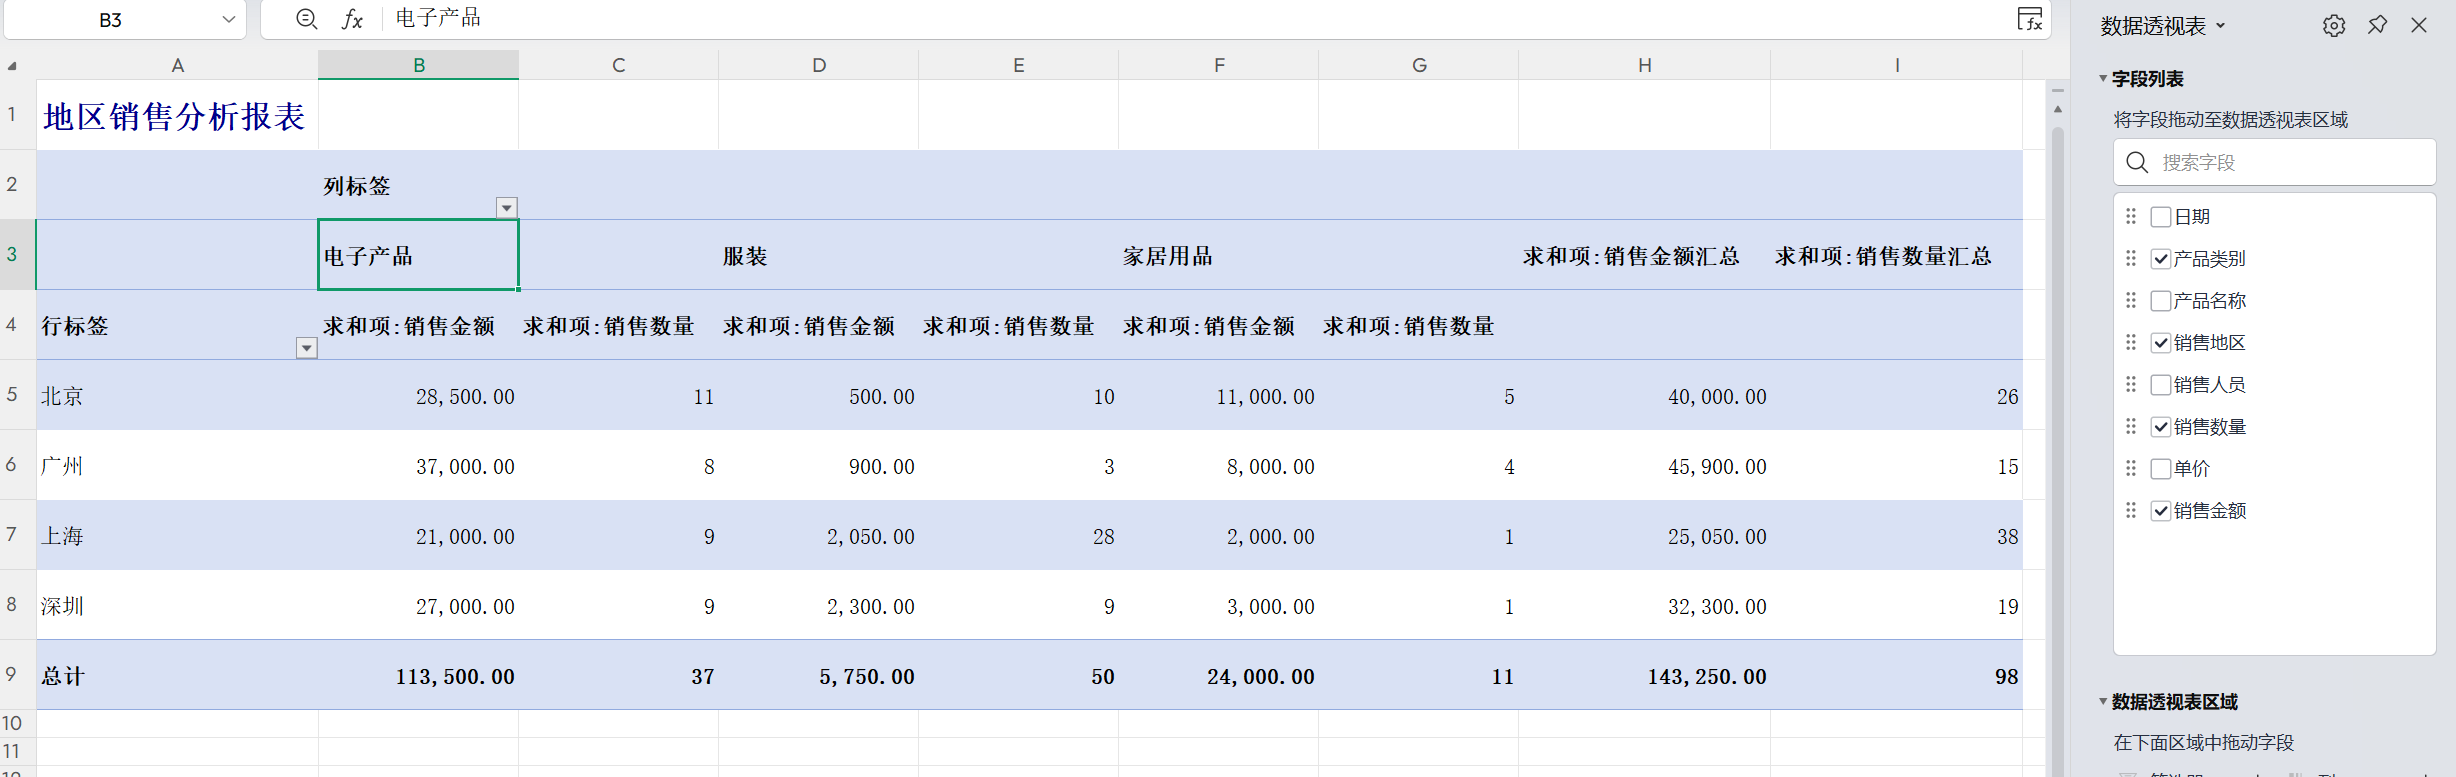Viewport: 2456px width, 777px height.
Task: Grab the drag handle beside 销售地区 field
Action: (x=2131, y=342)
